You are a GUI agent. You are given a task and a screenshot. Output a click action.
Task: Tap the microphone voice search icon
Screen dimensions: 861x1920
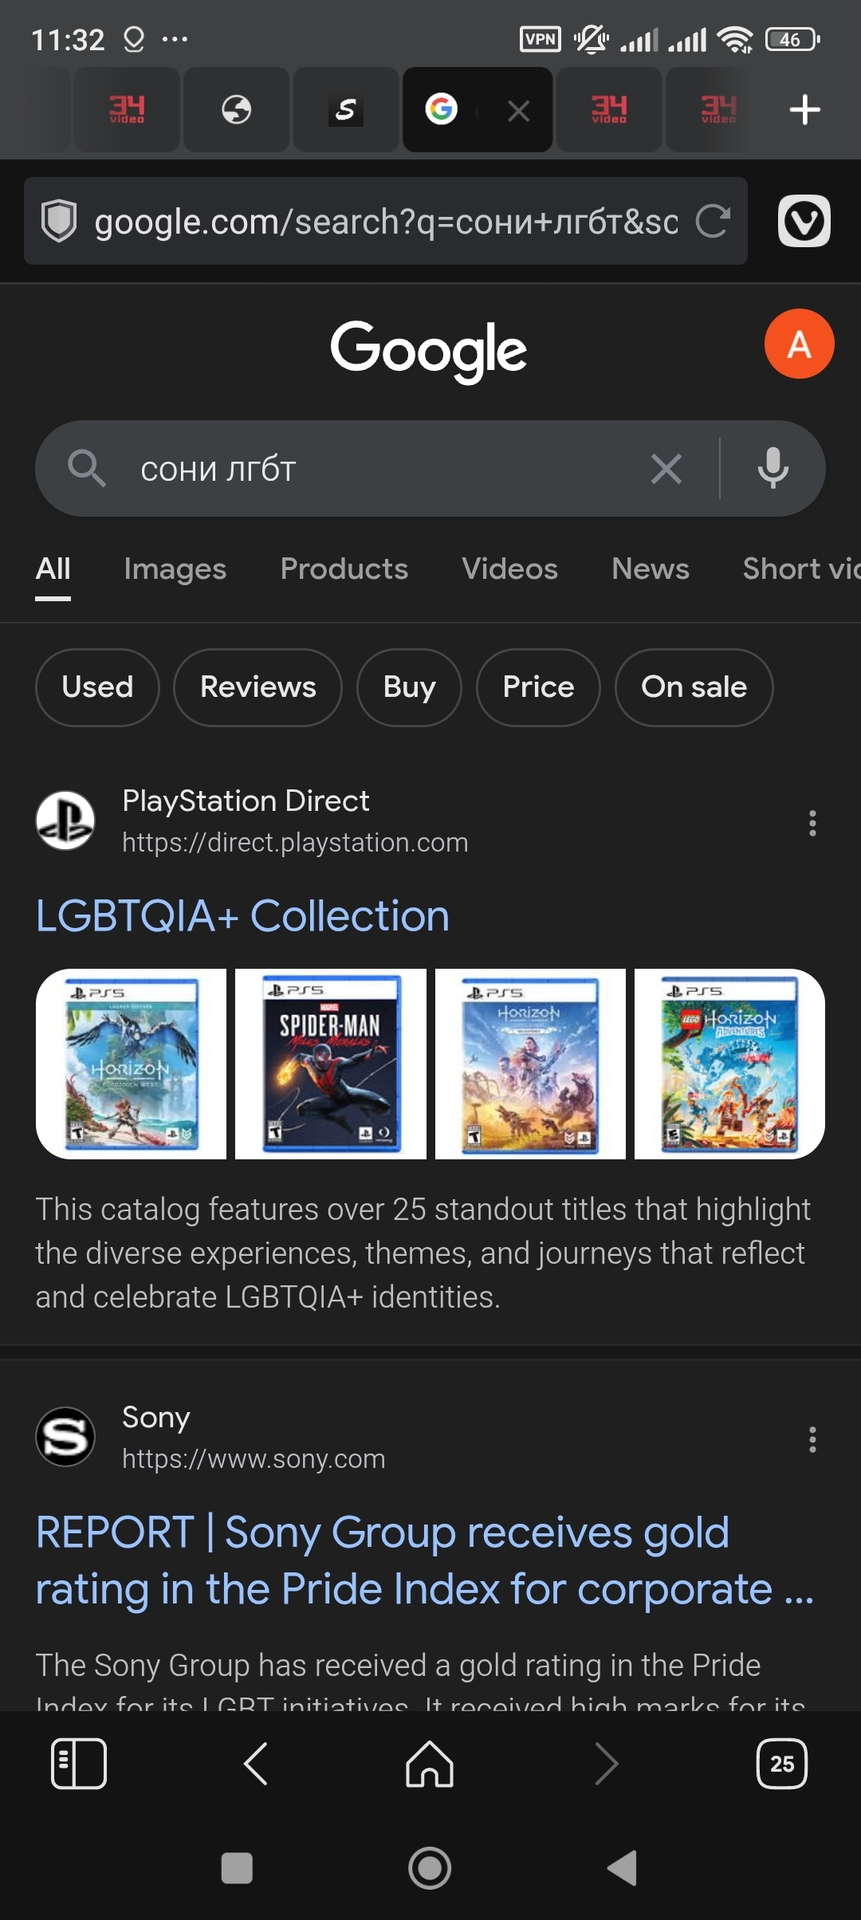(772, 468)
